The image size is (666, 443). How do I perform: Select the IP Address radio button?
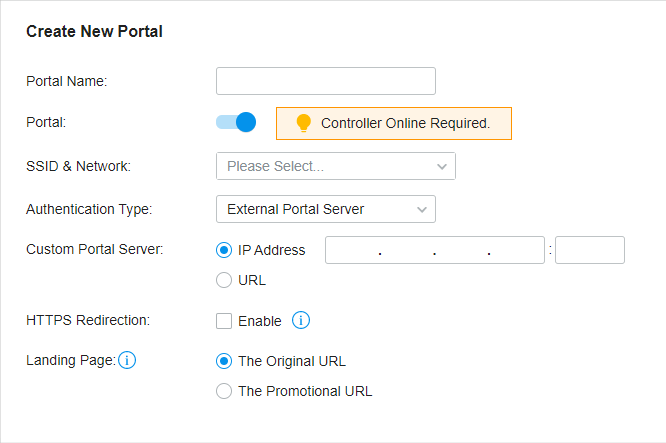224,250
